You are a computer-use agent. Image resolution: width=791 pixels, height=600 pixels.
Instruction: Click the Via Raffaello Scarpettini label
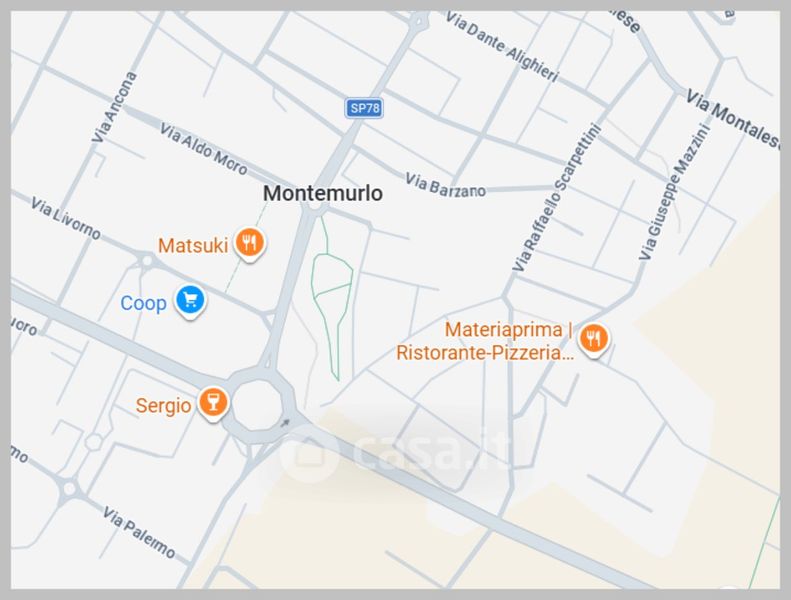click(x=557, y=198)
